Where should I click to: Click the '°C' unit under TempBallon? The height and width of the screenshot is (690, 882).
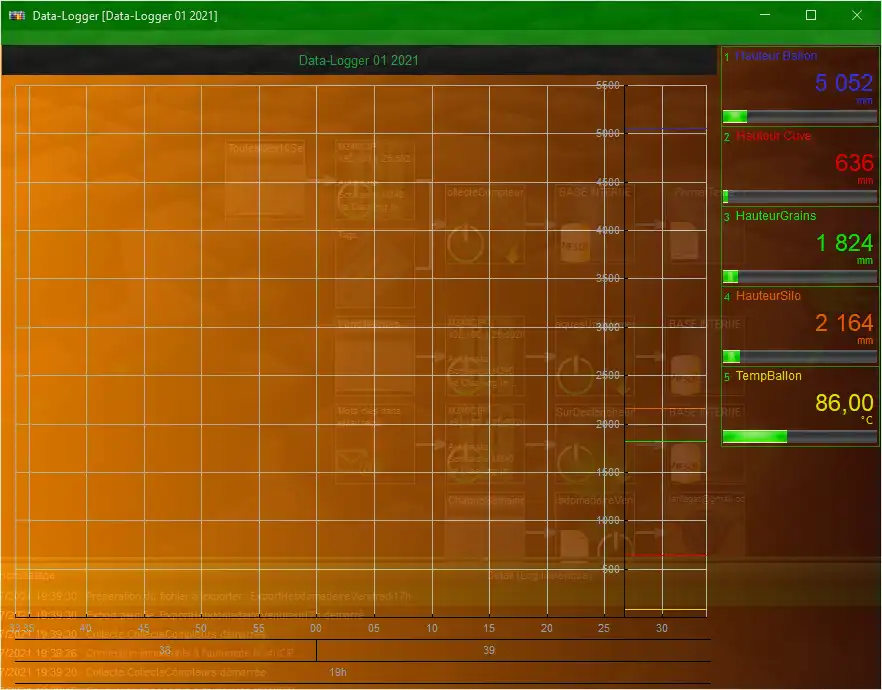pyautogui.click(x=867, y=420)
